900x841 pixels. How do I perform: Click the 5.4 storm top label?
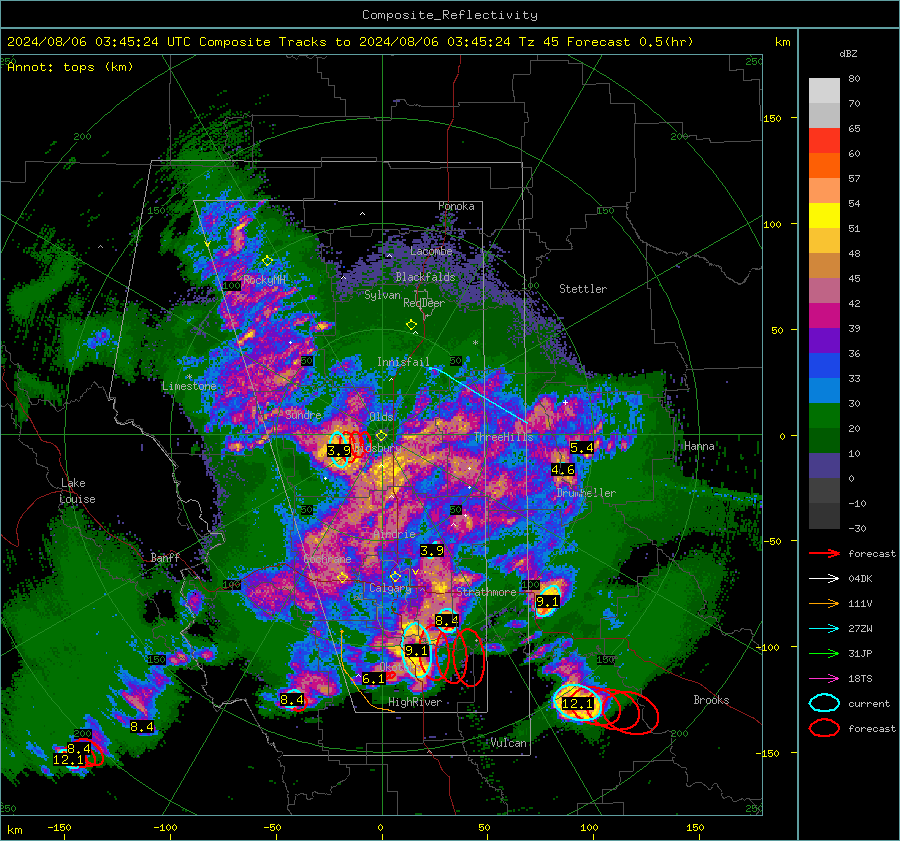[x=581, y=447]
